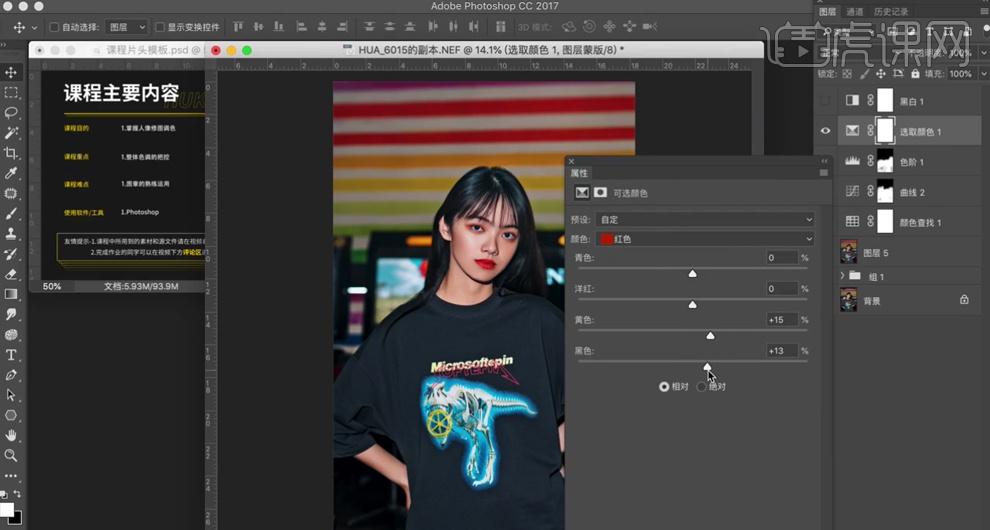990x530 pixels.
Task: Select the Hand tool
Action: point(11,435)
